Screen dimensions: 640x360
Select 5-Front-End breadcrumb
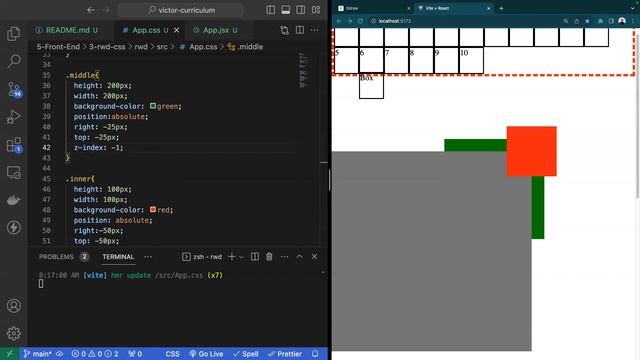(x=58, y=47)
